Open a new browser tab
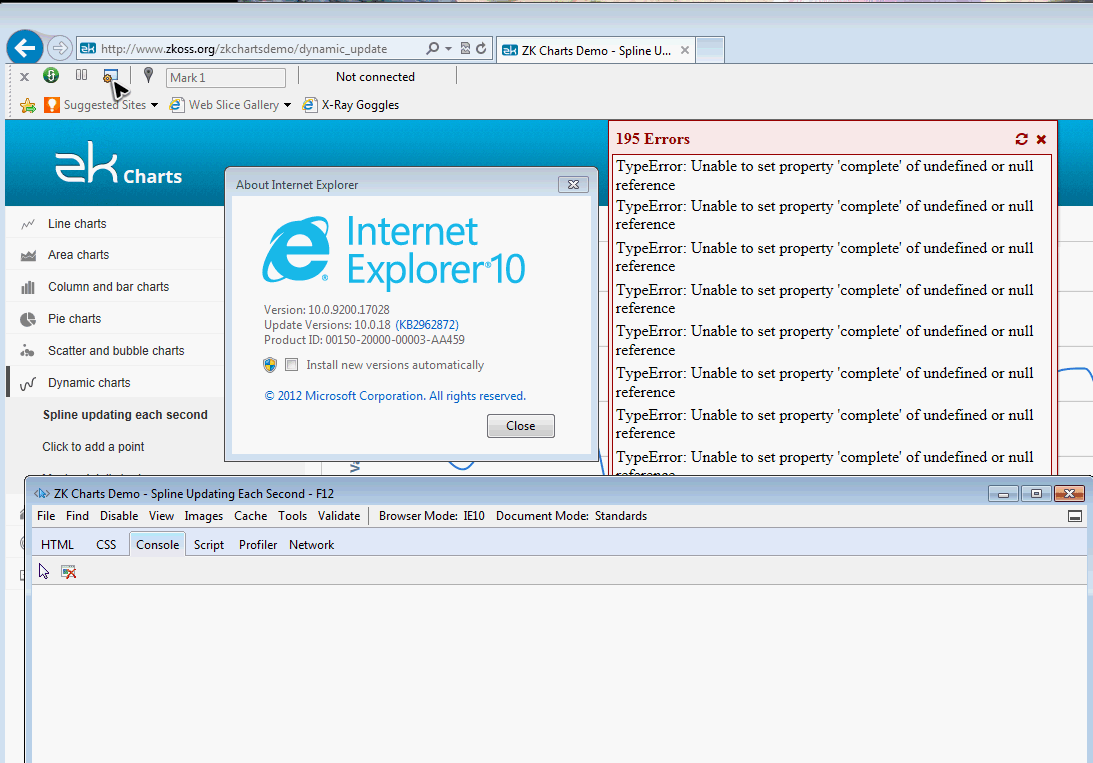1093x763 pixels. pyautogui.click(x=710, y=50)
